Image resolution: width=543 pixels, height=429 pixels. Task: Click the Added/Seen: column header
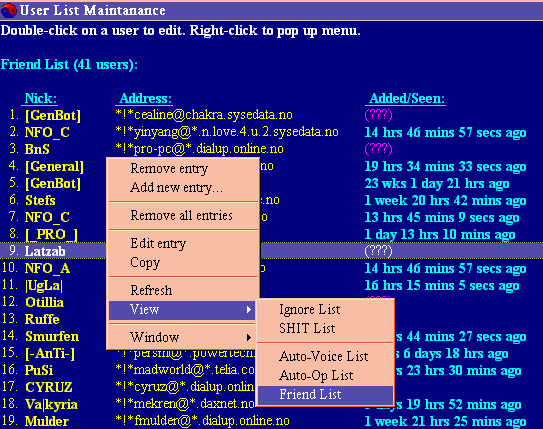(407, 99)
